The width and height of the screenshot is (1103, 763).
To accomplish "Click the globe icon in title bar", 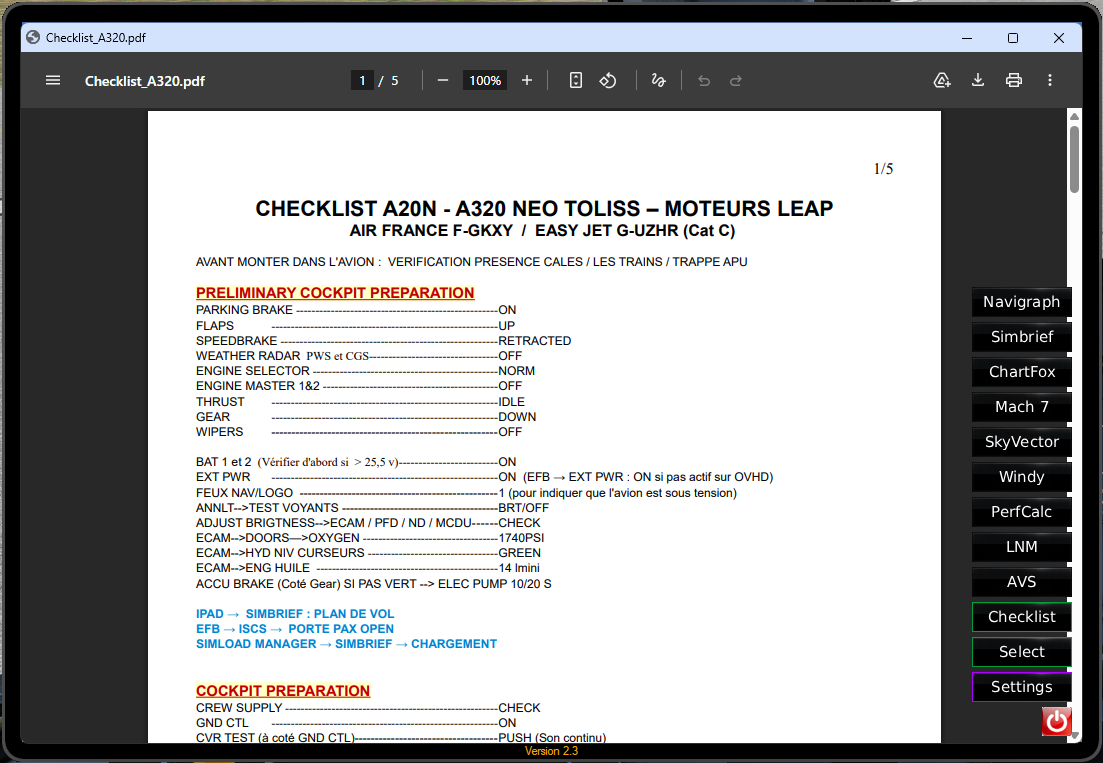I will click(33, 37).
